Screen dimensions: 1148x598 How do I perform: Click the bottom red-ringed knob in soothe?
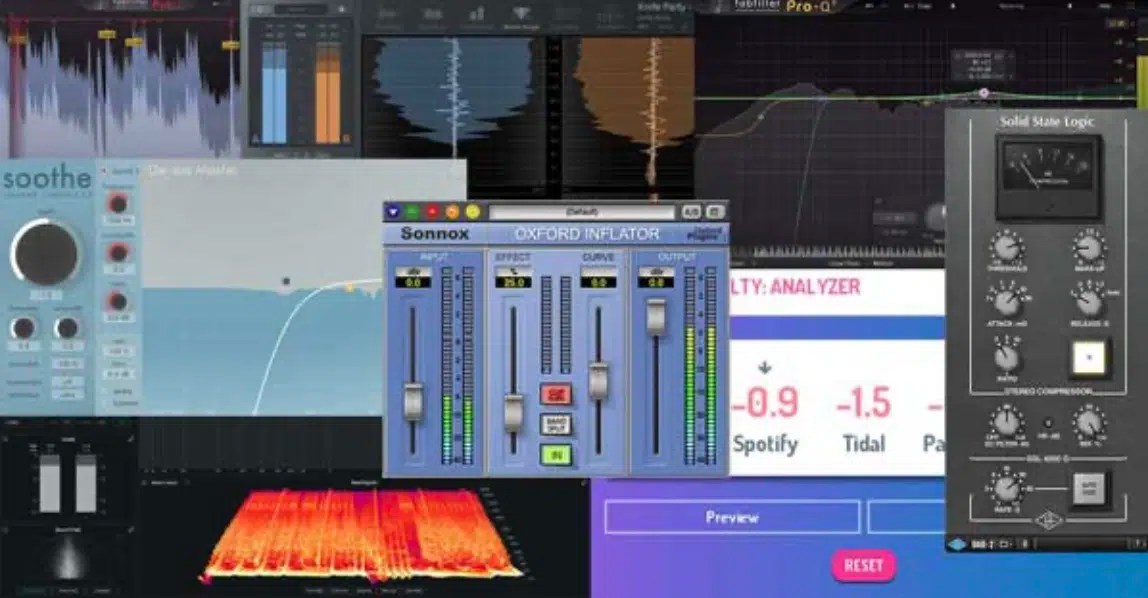click(117, 302)
